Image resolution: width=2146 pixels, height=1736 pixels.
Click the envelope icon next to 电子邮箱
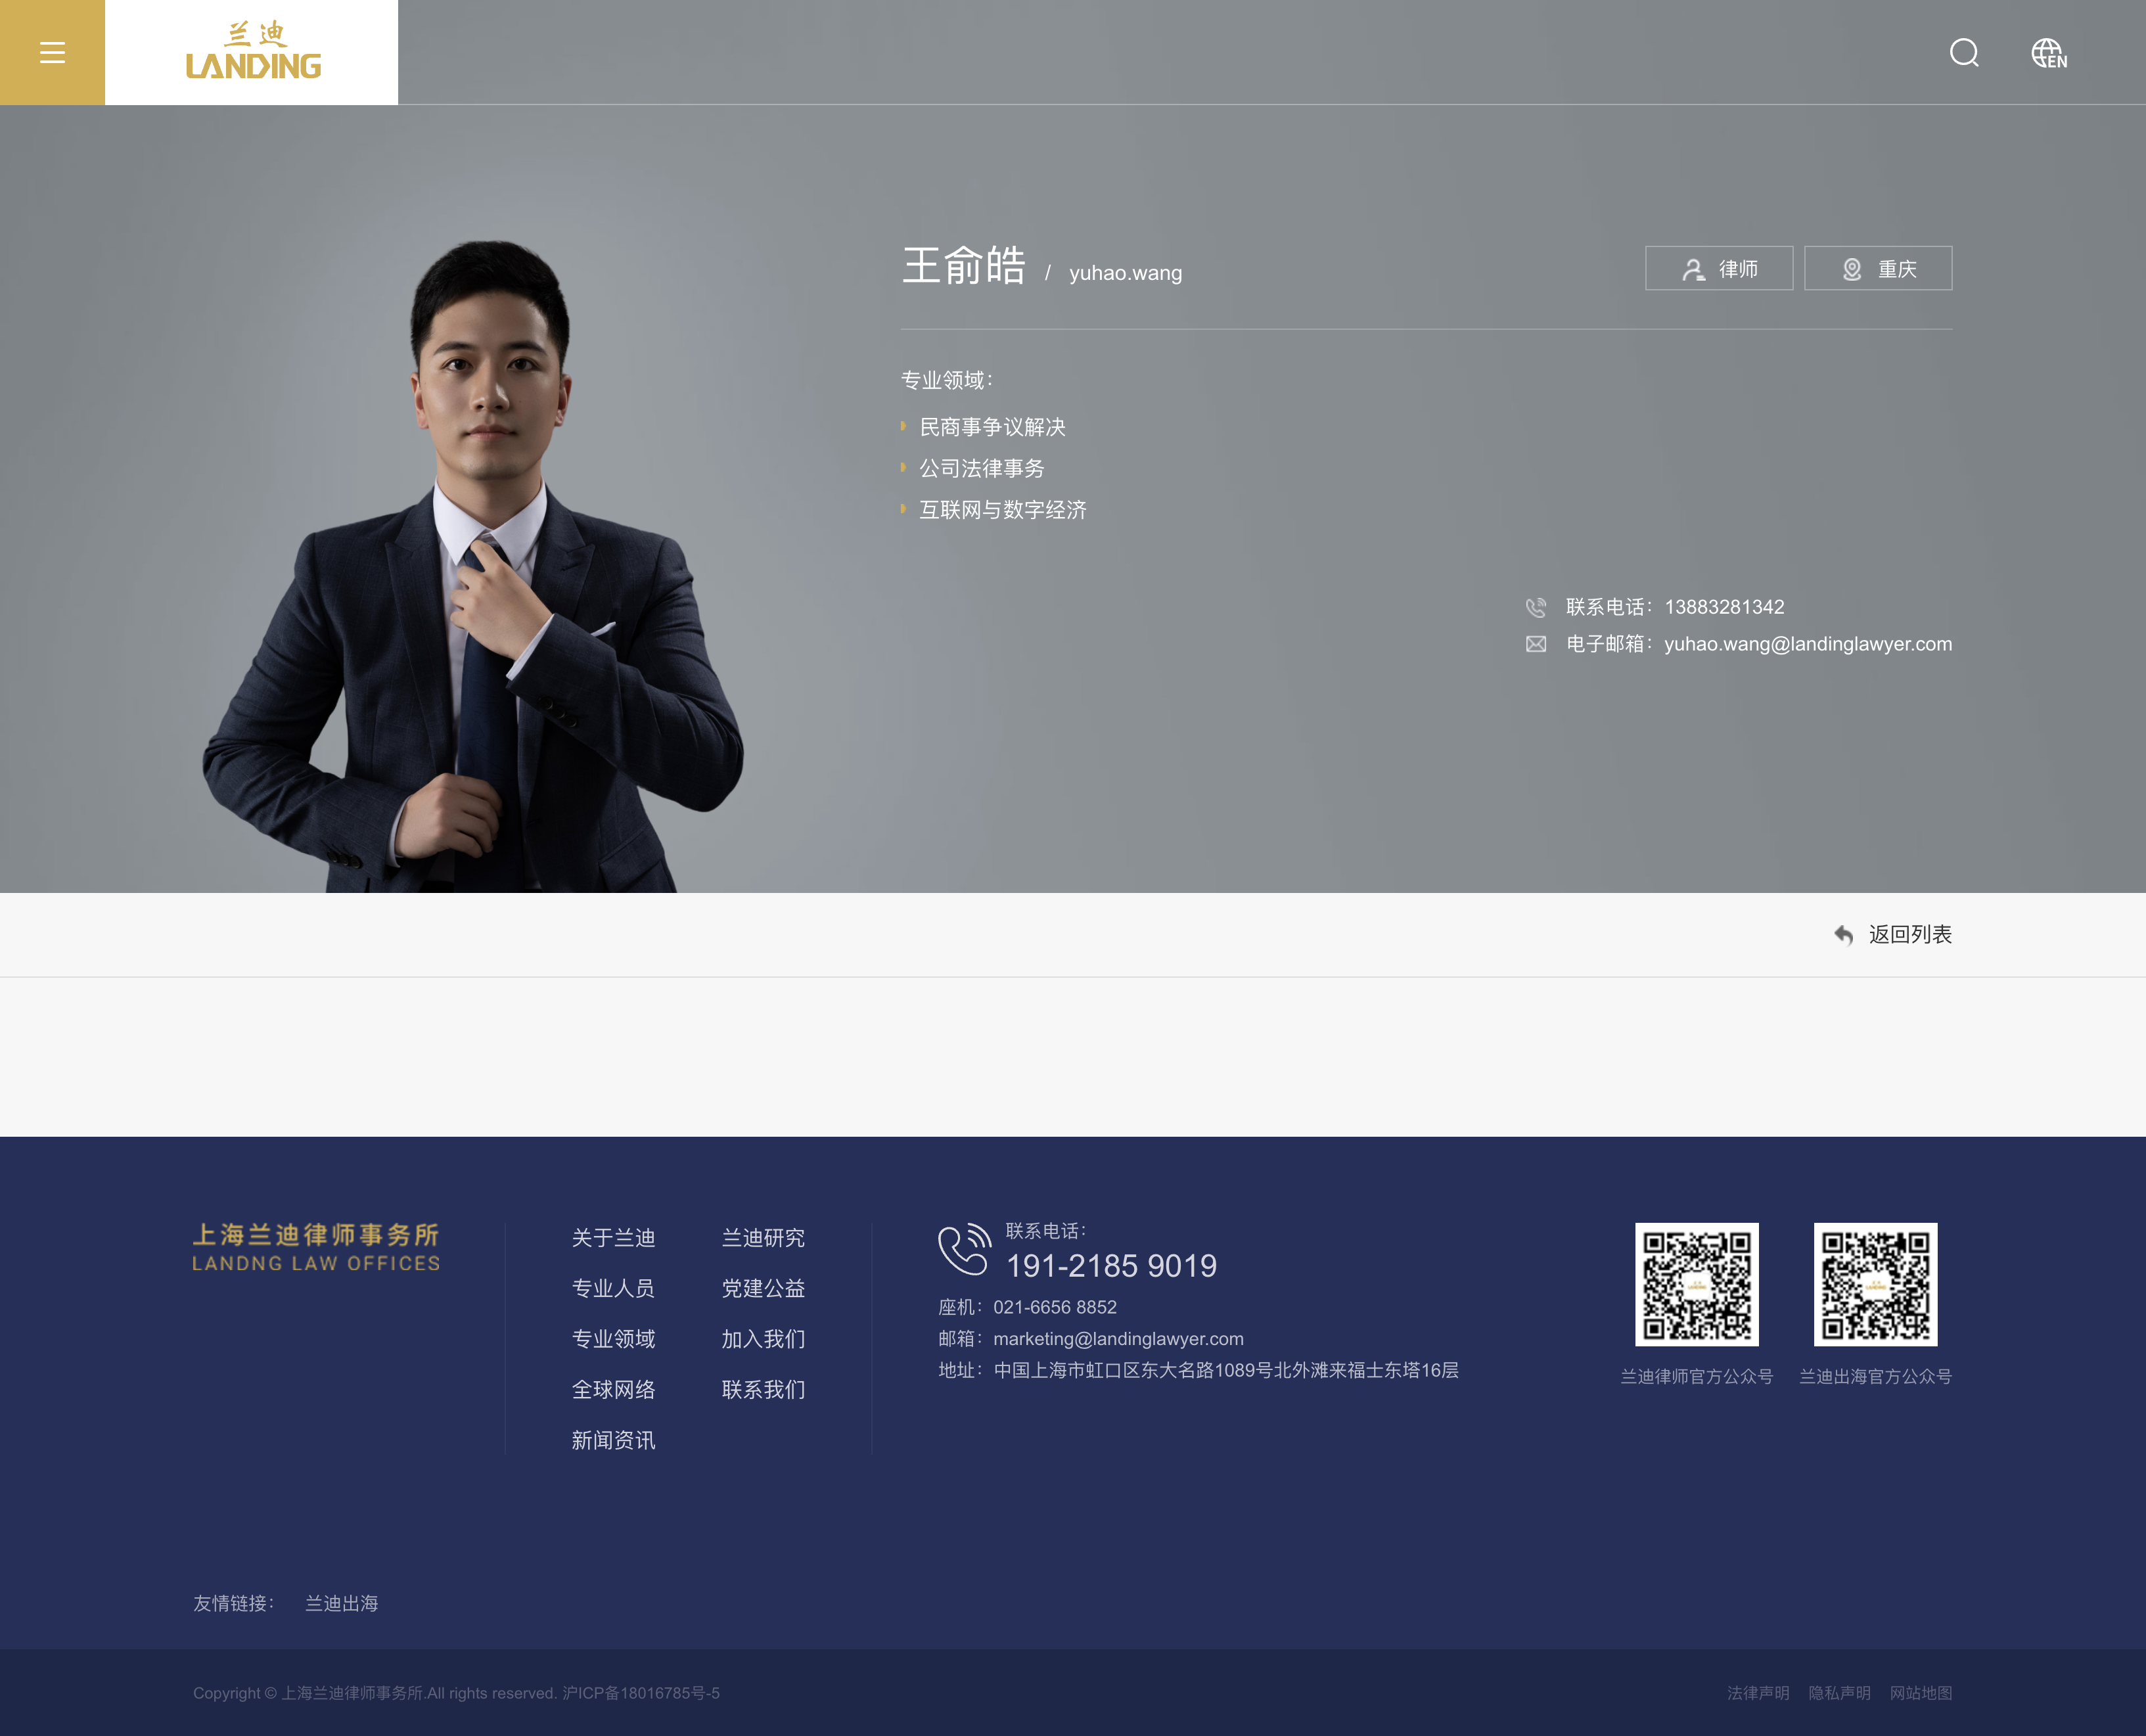[1536, 644]
